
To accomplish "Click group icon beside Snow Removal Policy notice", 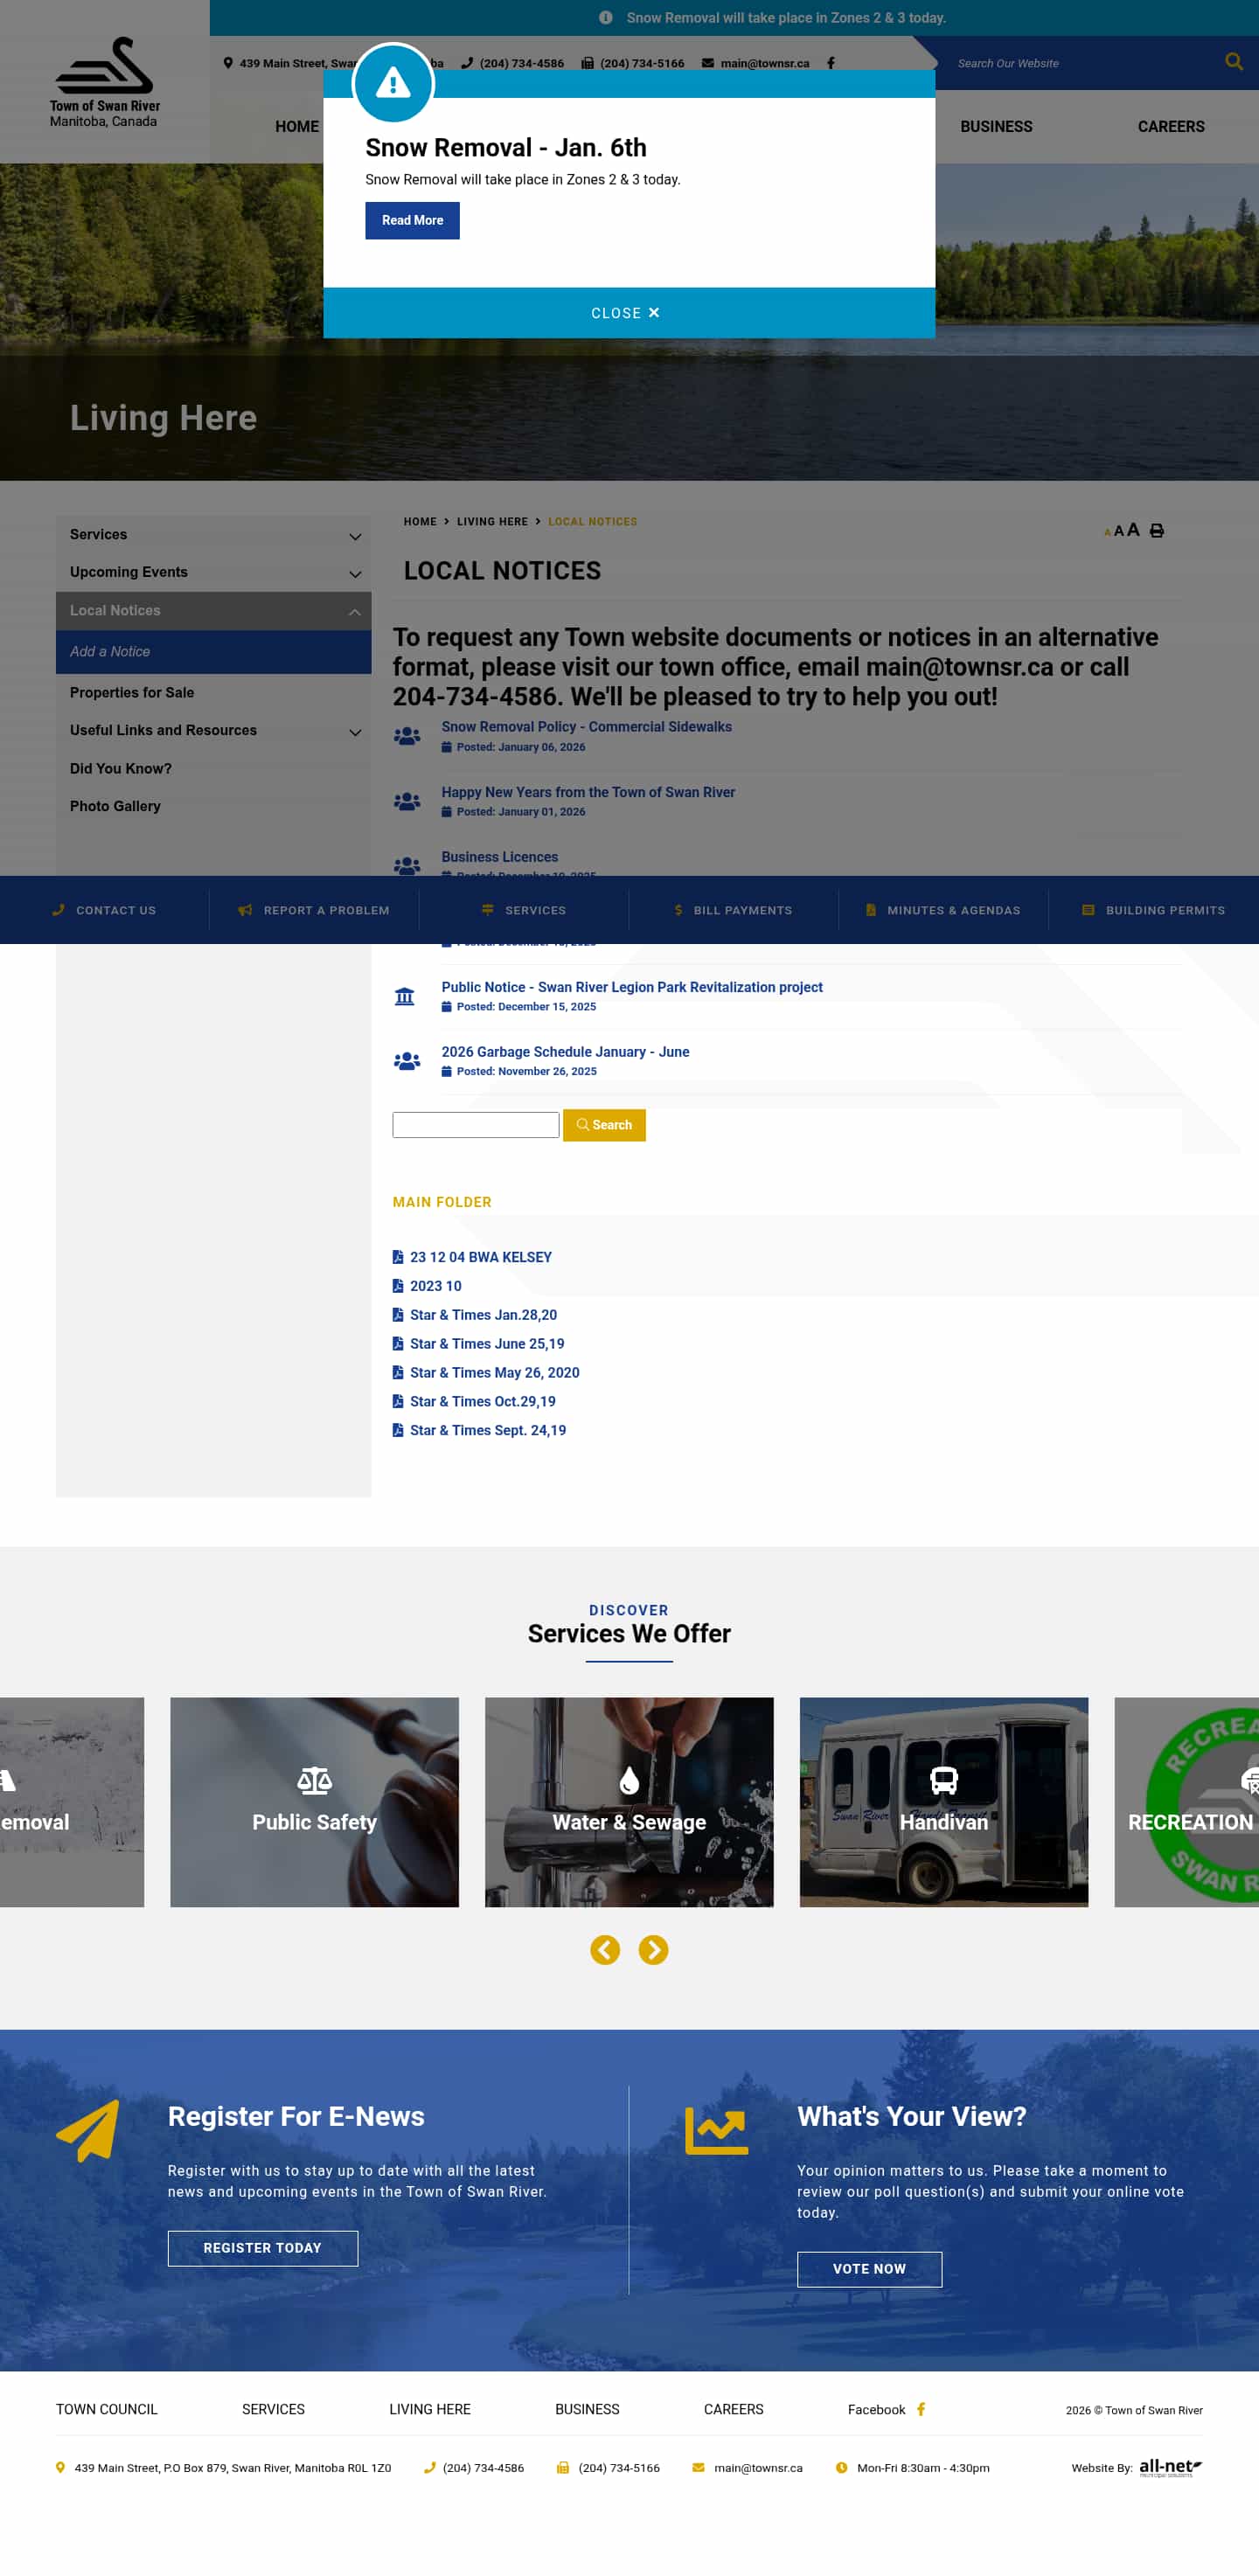I will 407,736.
